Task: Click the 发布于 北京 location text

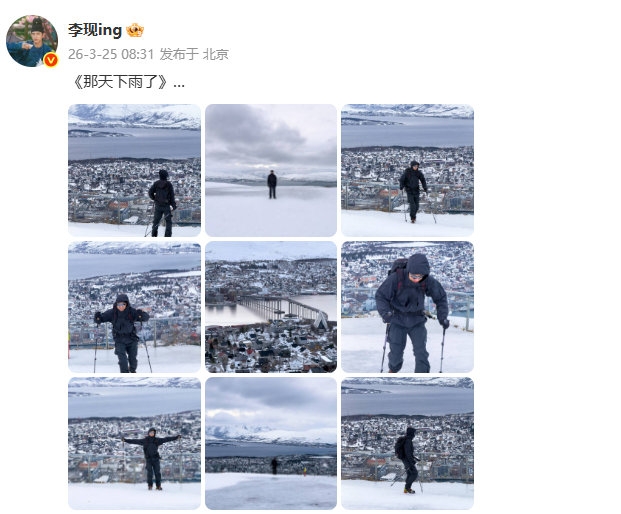Action: click(x=194, y=54)
